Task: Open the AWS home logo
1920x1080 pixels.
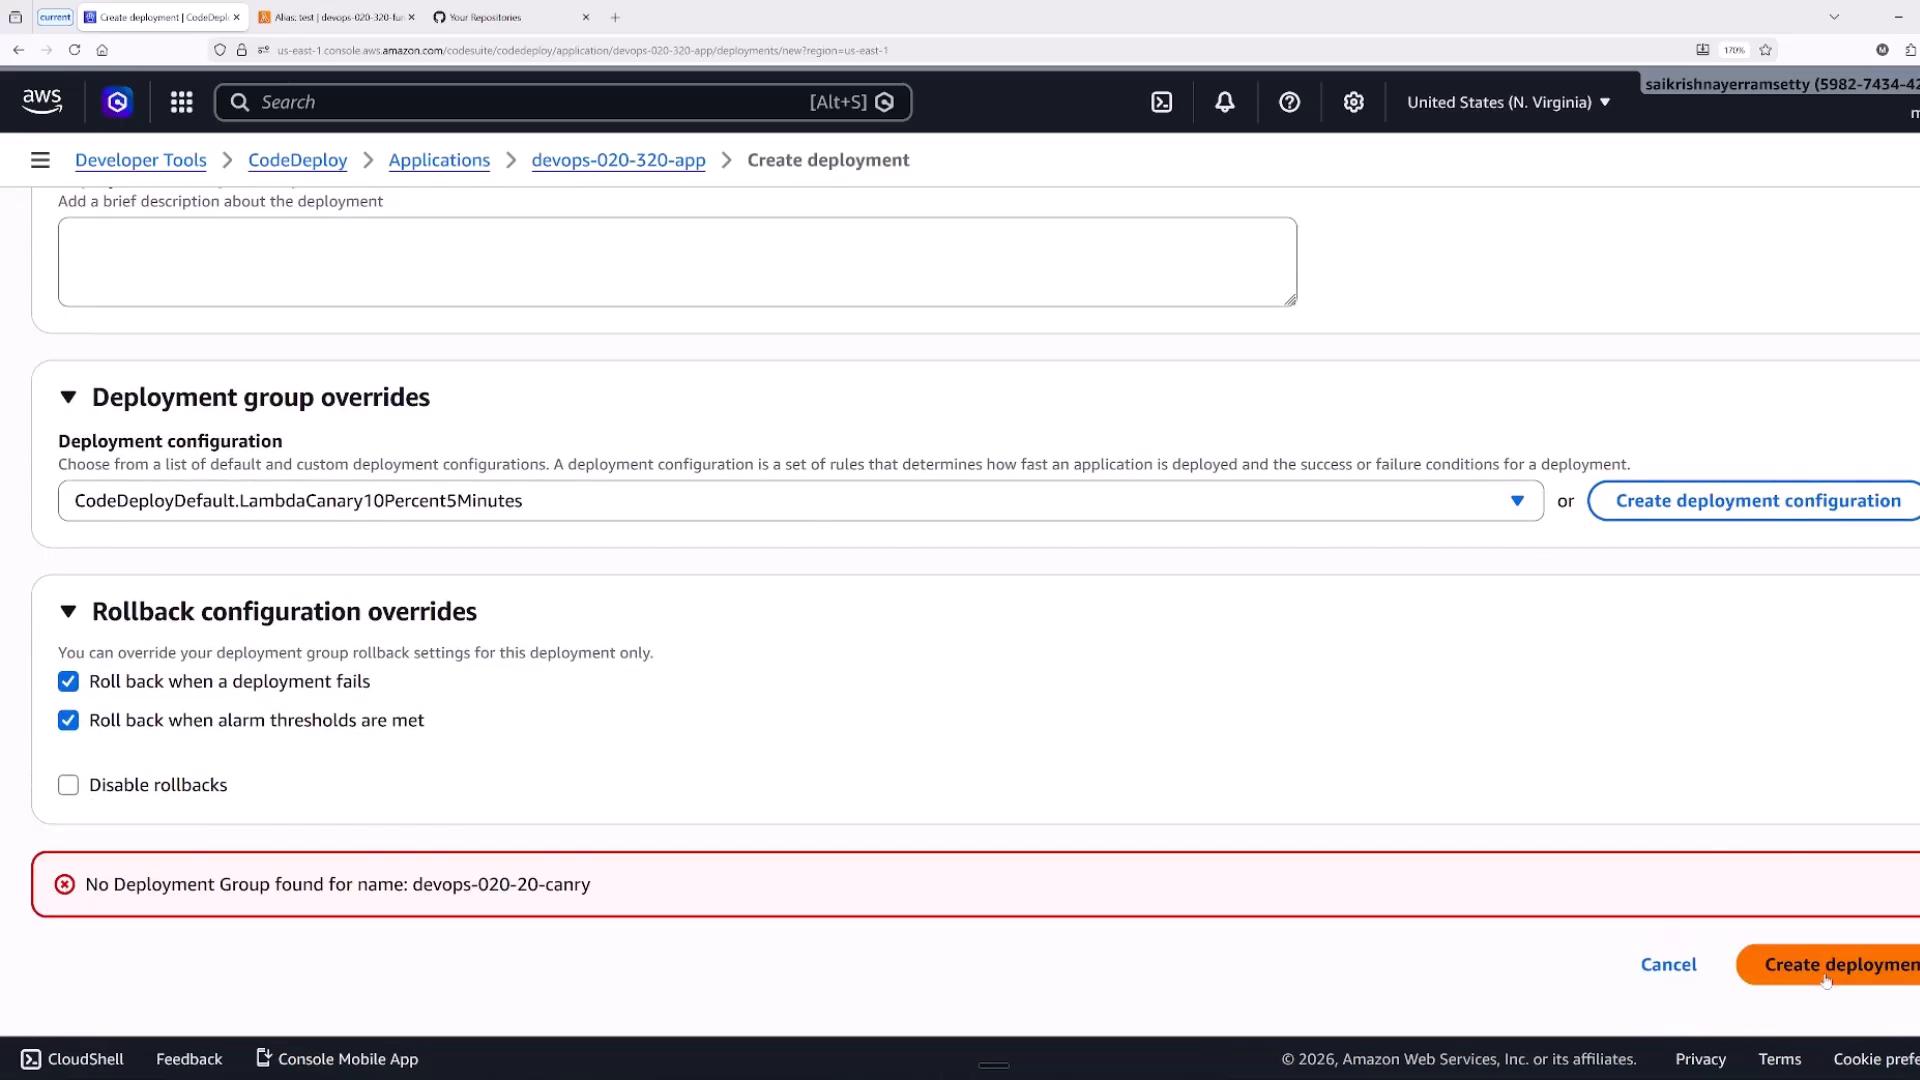Action: click(42, 102)
